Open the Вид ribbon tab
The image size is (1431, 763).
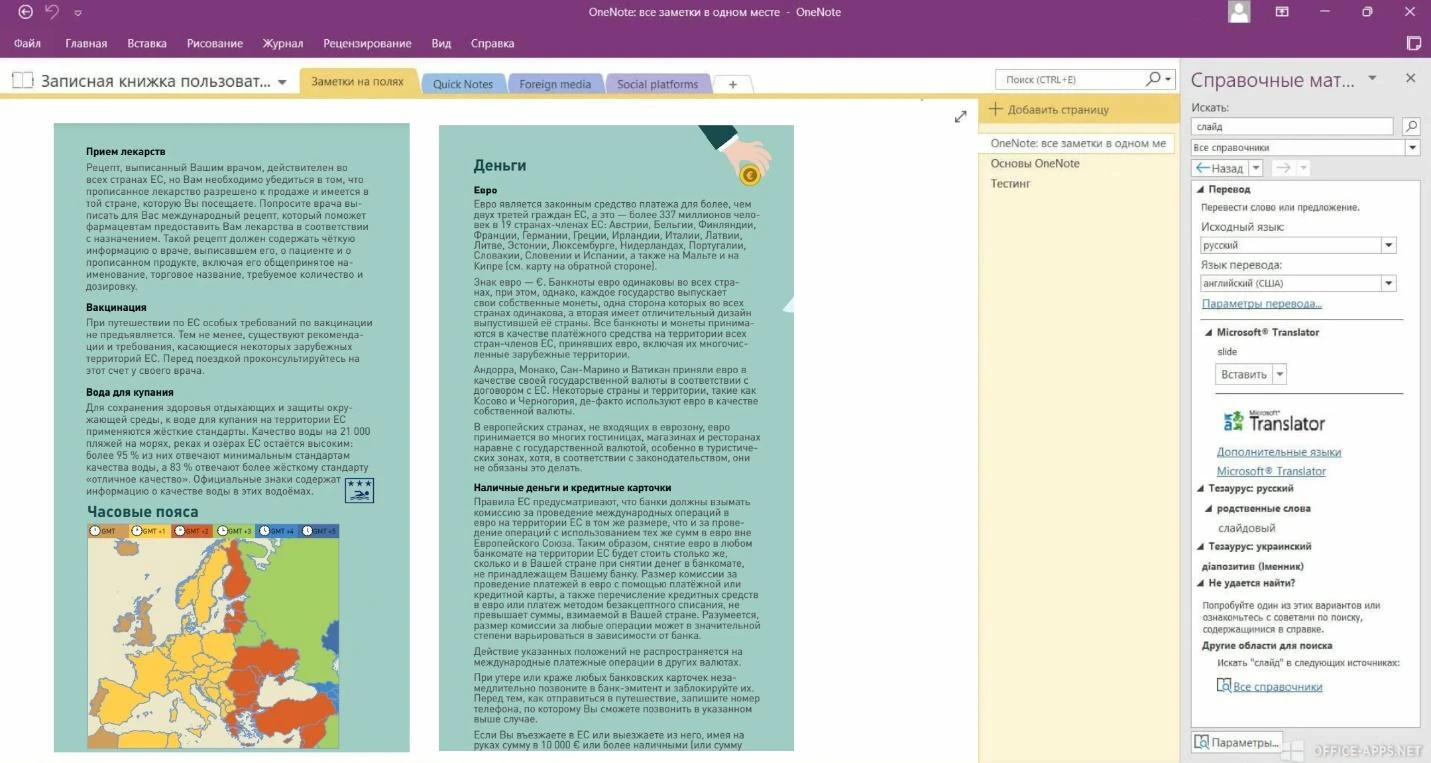pyautogui.click(x=441, y=43)
